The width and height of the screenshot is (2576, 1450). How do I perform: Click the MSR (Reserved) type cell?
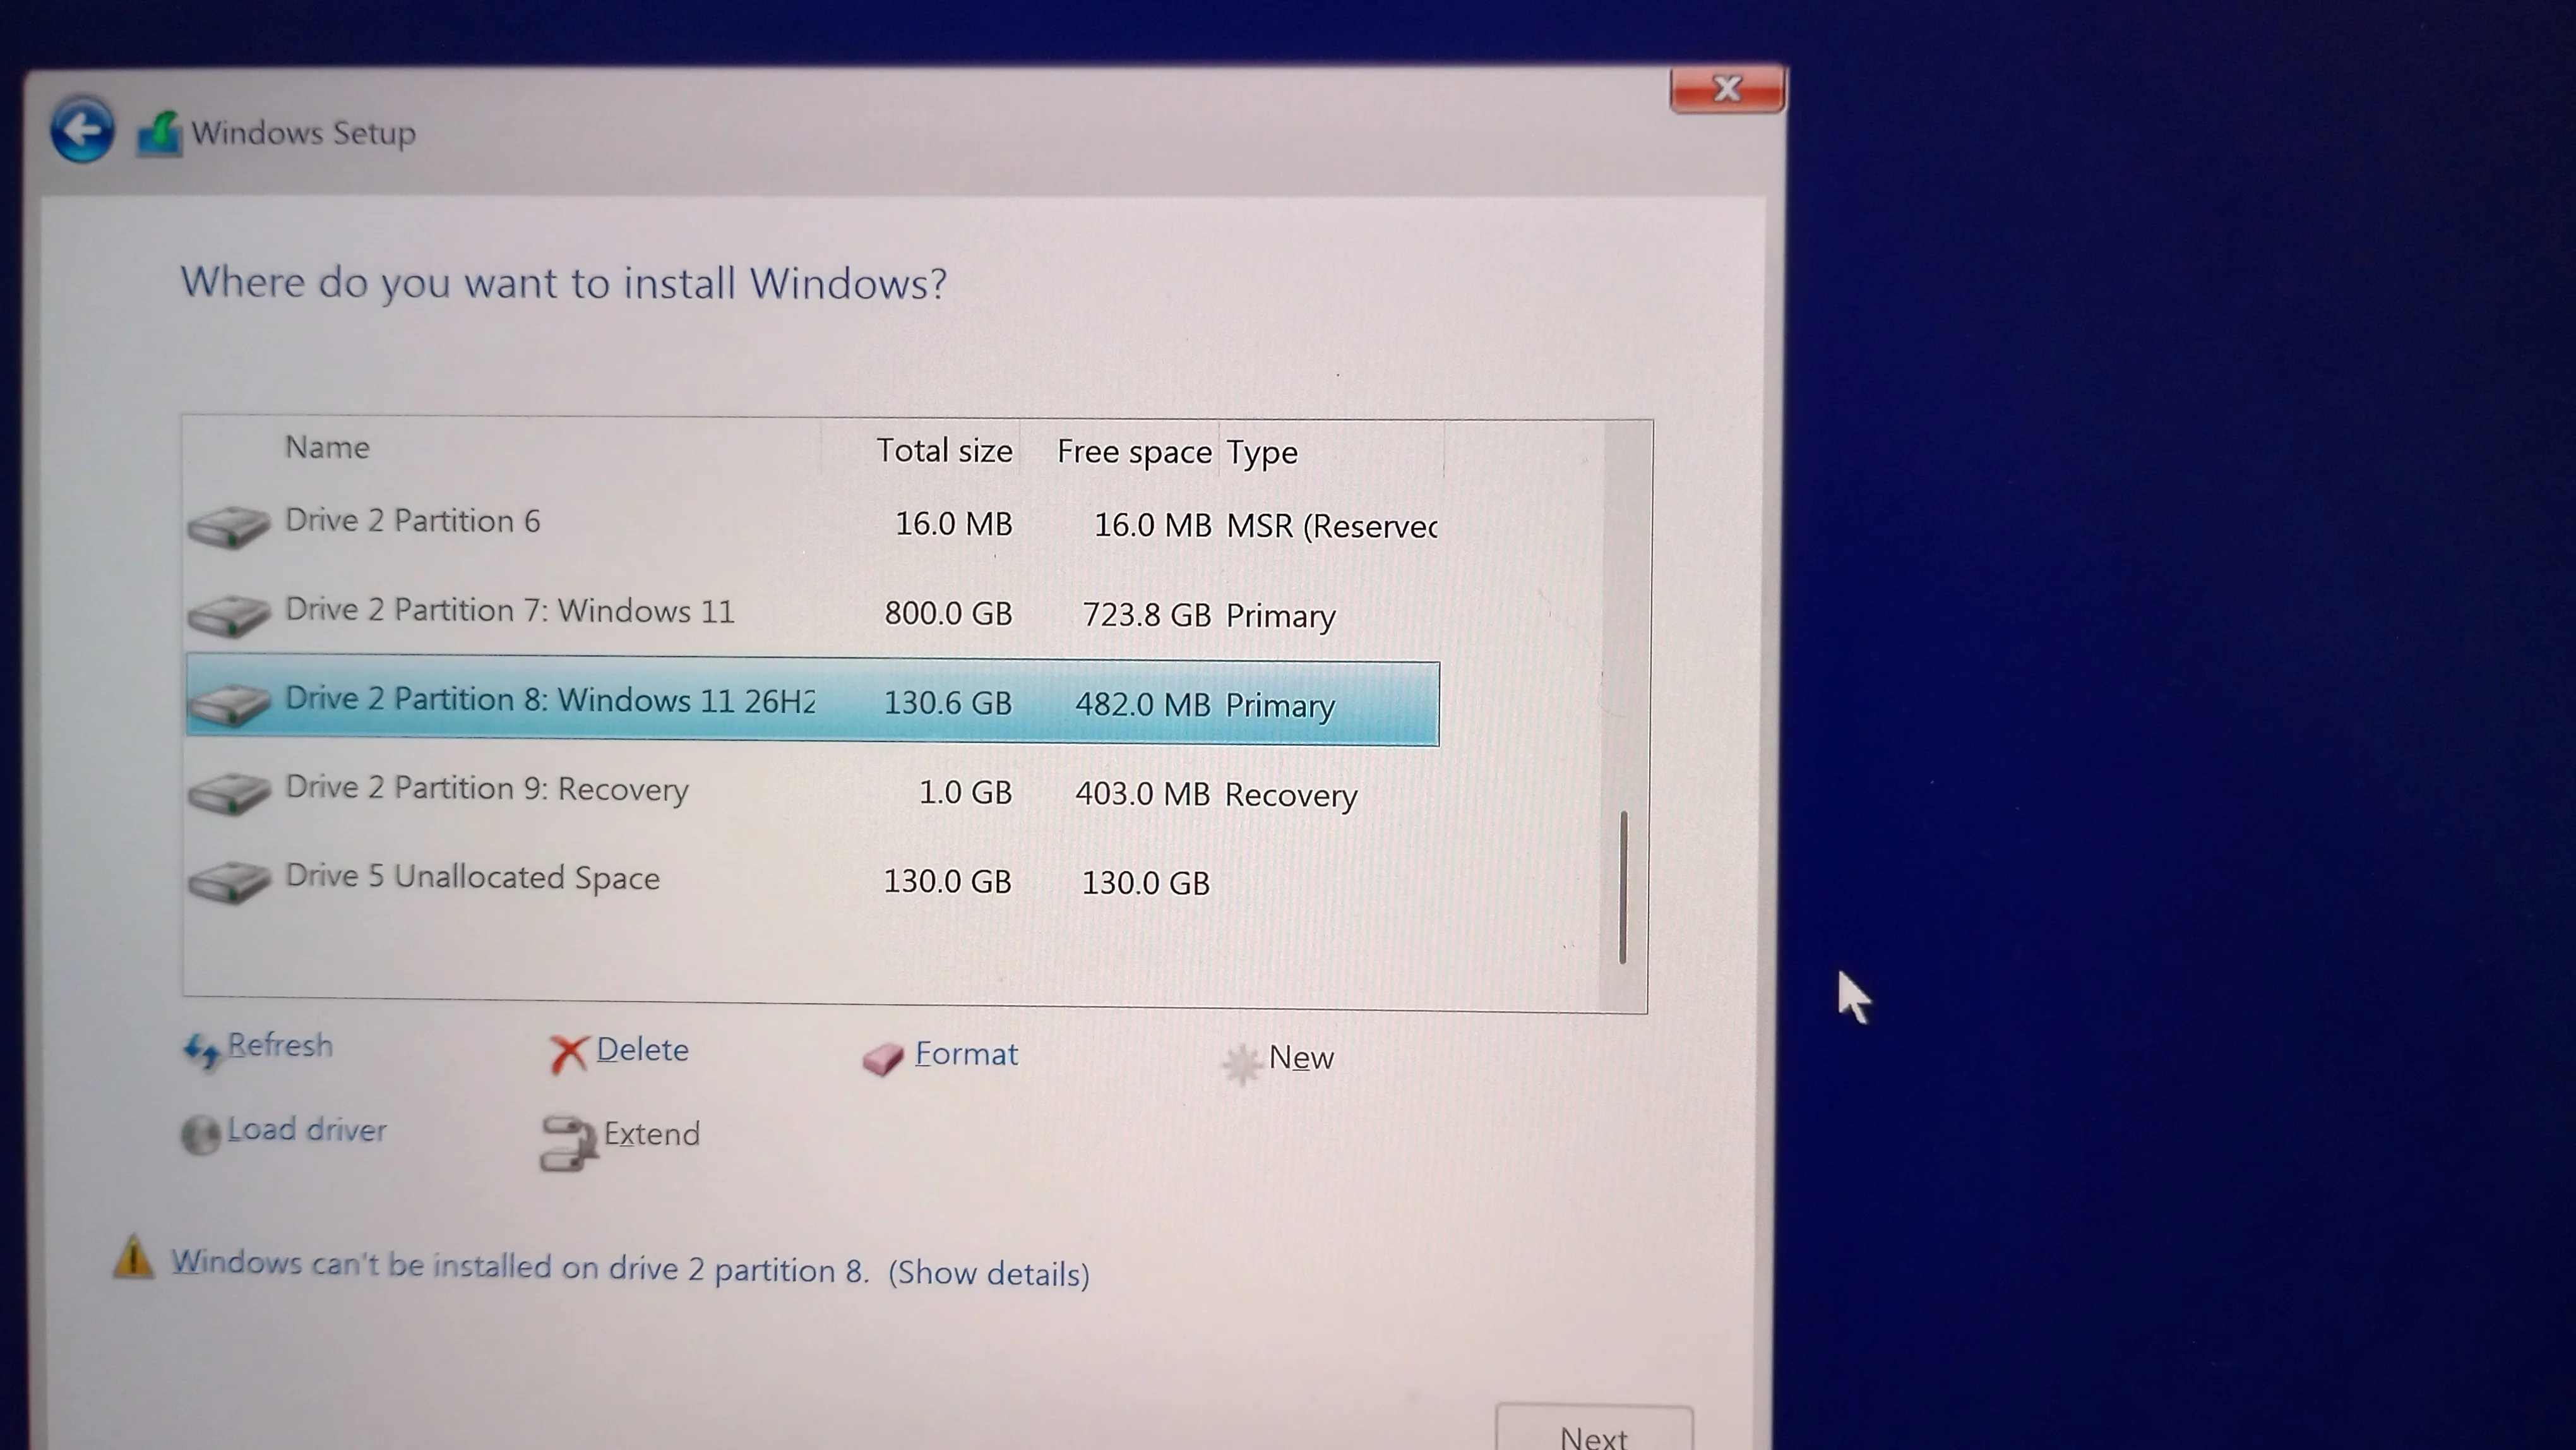(1332, 526)
